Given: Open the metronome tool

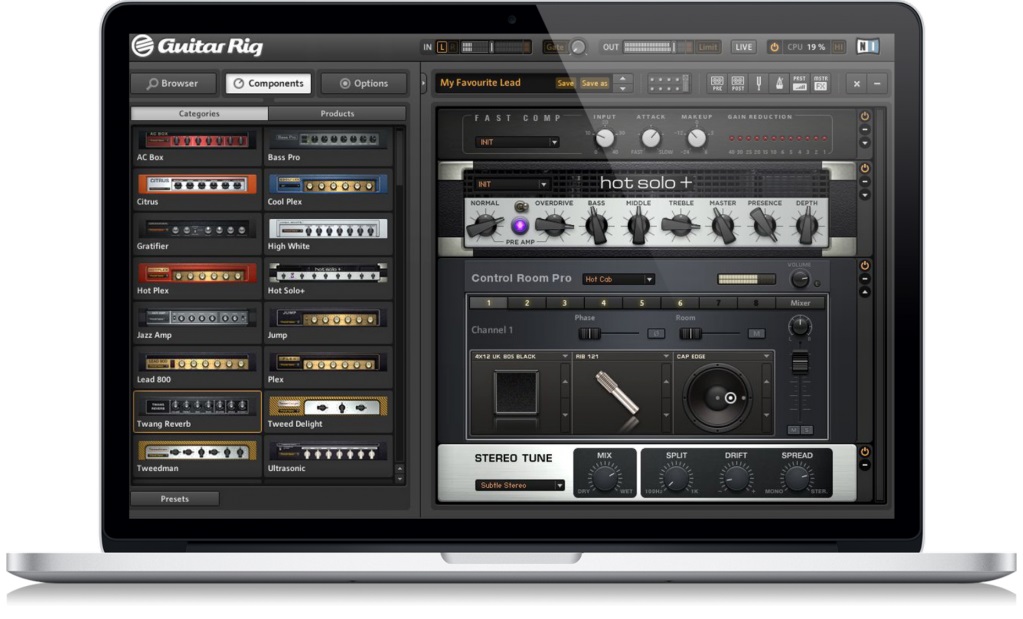Looking at the screenshot, I should pos(779,83).
